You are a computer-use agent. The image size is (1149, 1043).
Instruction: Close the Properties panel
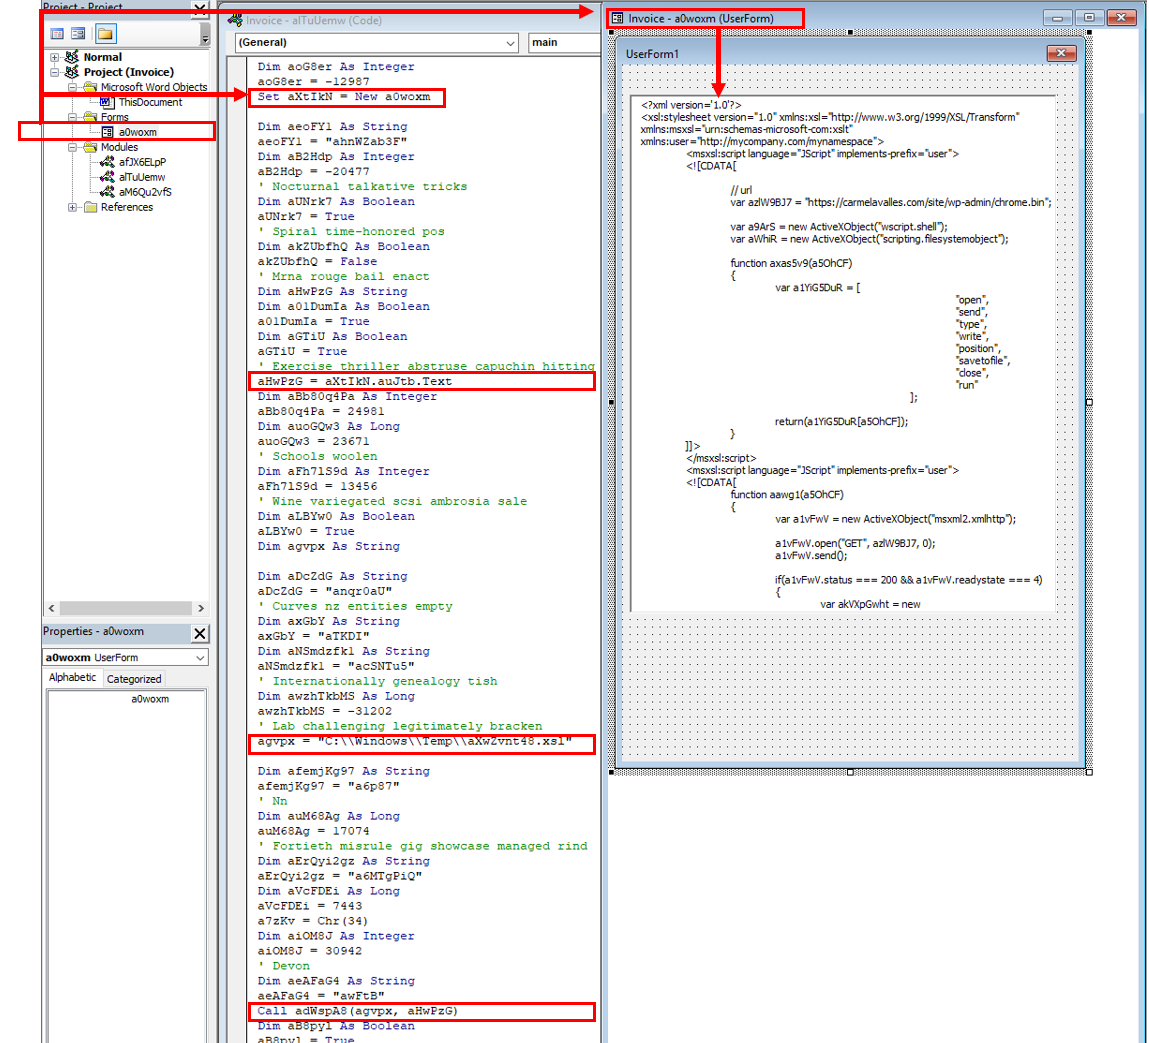pos(199,633)
